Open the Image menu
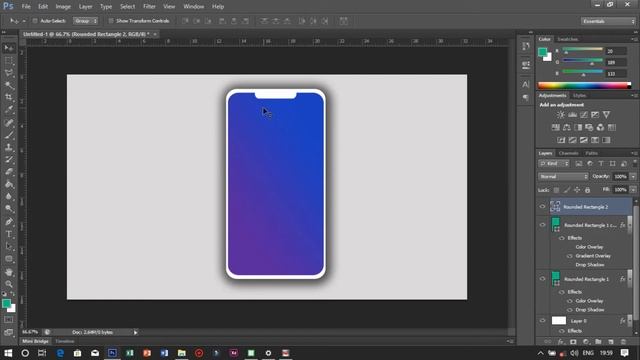This screenshot has height=360, width=640. pos(63,7)
